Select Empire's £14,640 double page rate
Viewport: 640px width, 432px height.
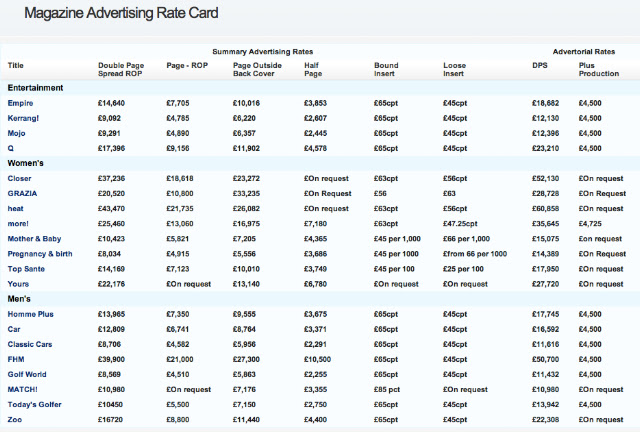click(x=111, y=103)
